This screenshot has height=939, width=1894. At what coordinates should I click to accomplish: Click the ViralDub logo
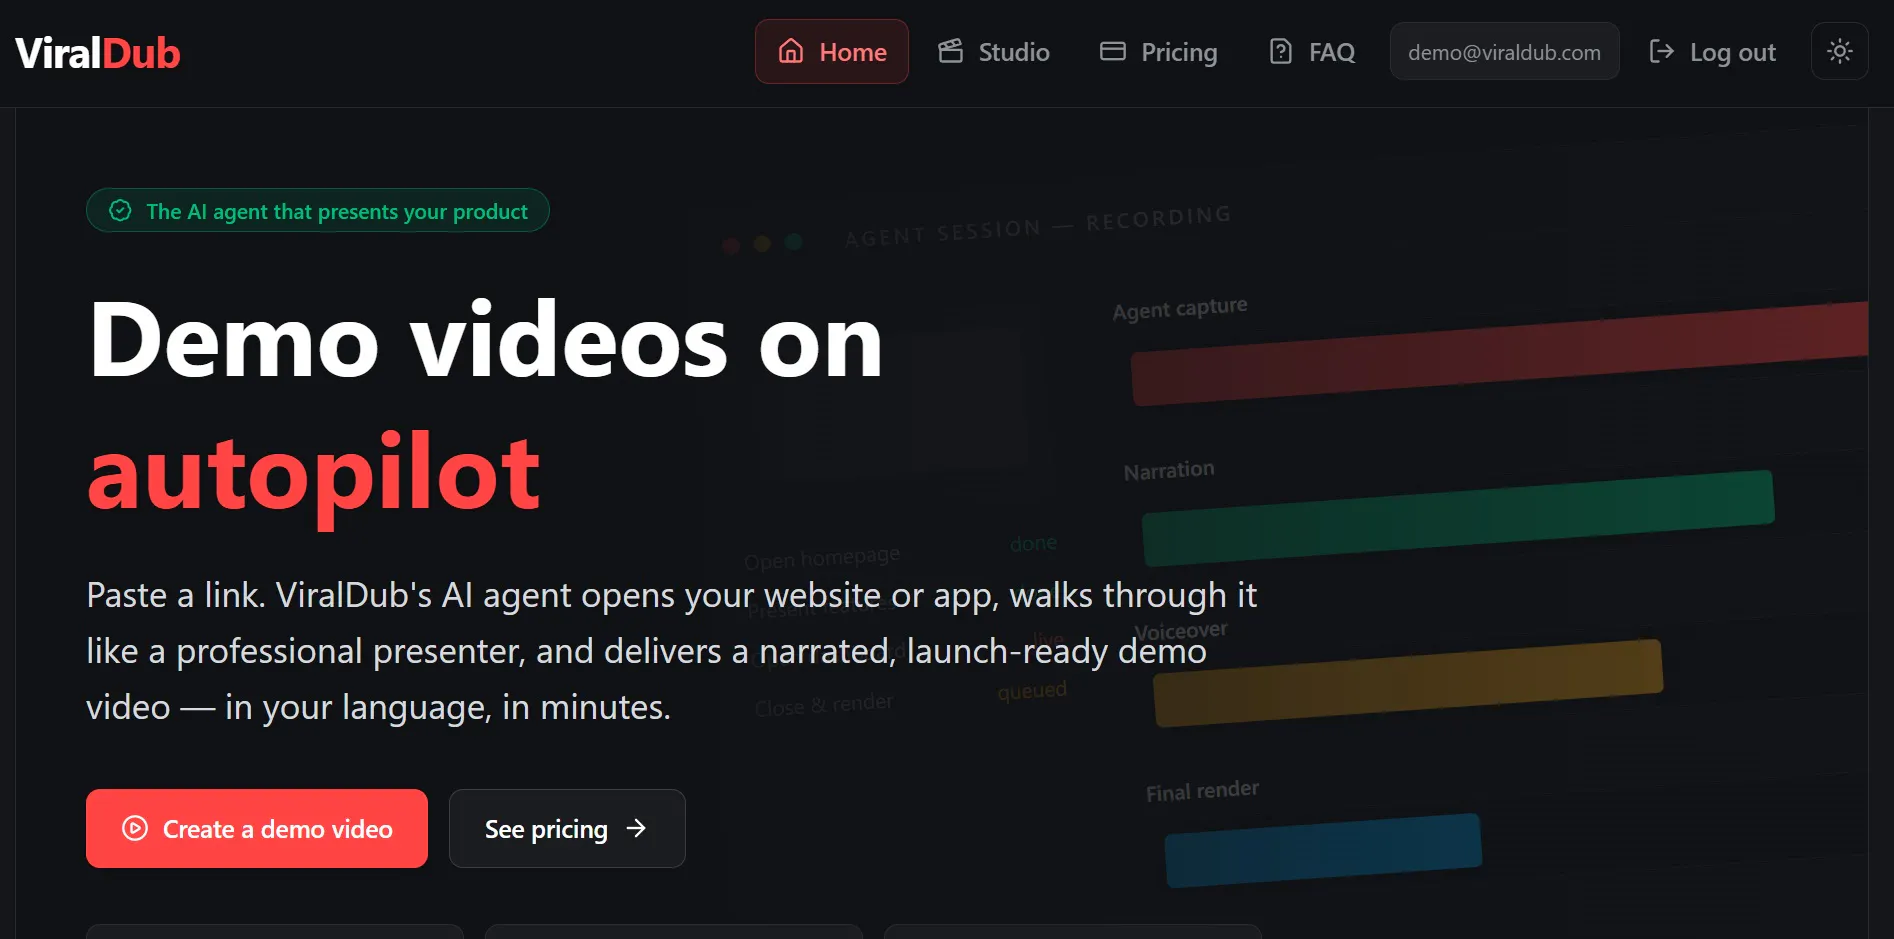[98, 53]
